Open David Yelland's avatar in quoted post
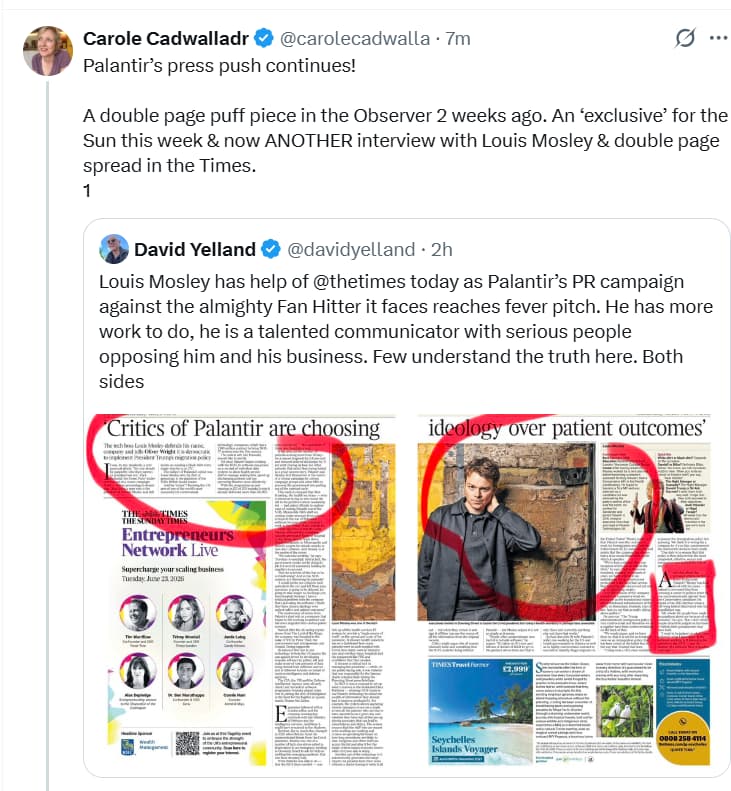Screen dimensions: 731x791 point(115,248)
